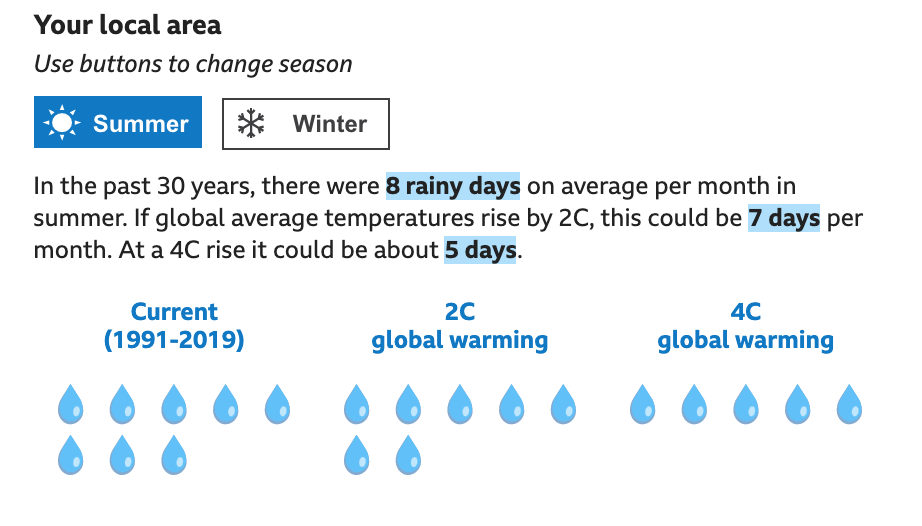Screen dimensions: 922x526
Task: Click first raindrop in Current top row
Action: pos(70,405)
